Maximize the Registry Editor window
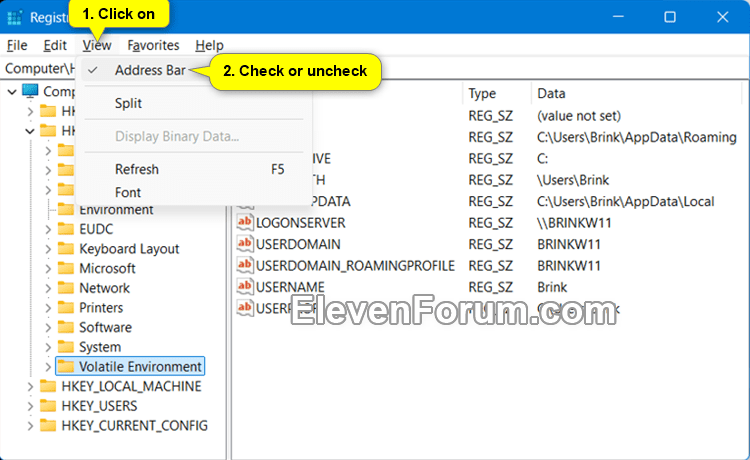 [x=670, y=17]
